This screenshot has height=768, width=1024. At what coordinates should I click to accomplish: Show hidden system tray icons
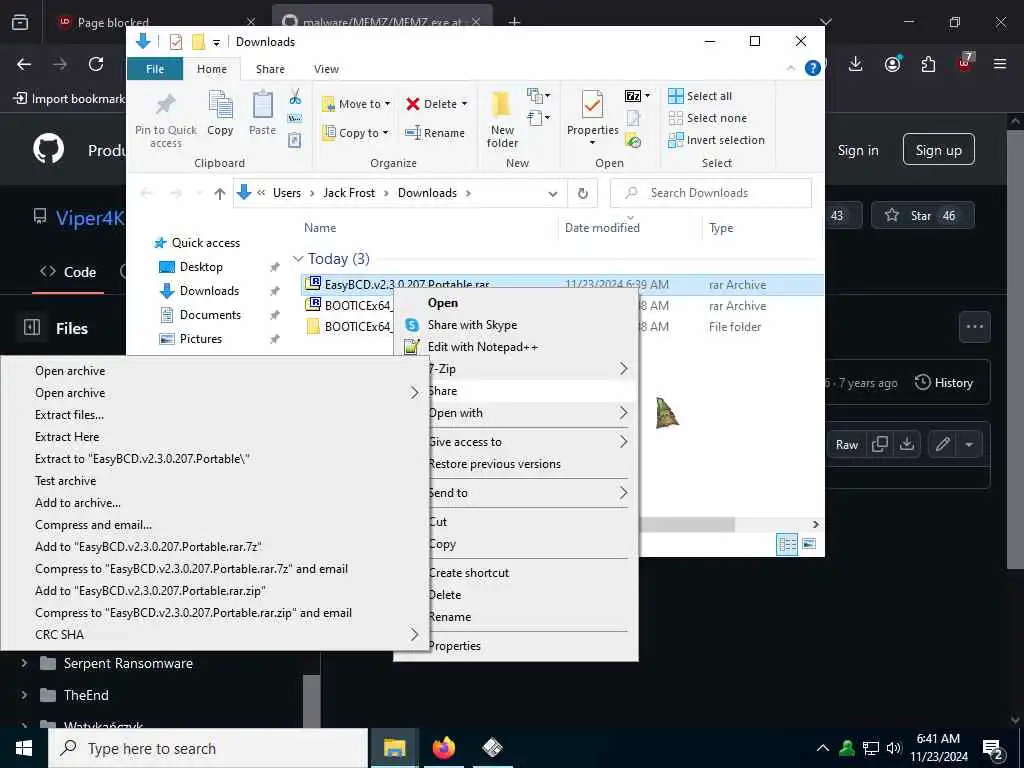tap(823, 748)
